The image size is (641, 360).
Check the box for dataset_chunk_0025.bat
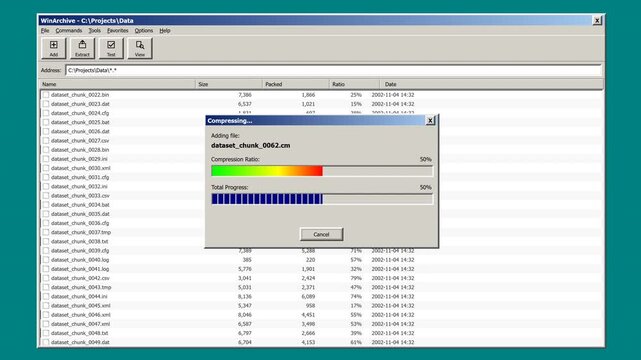pyautogui.click(x=46, y=122)
